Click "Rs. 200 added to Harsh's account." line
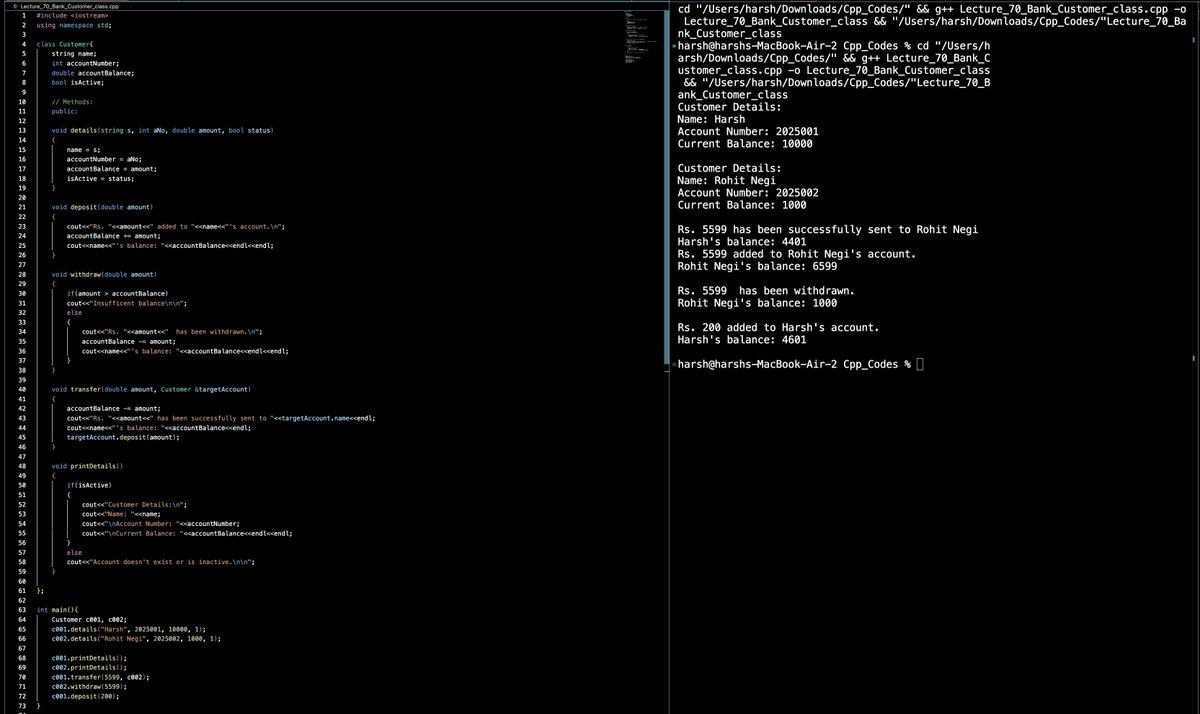The width and height of the screenshot is (1200, 714). point(779,327)
